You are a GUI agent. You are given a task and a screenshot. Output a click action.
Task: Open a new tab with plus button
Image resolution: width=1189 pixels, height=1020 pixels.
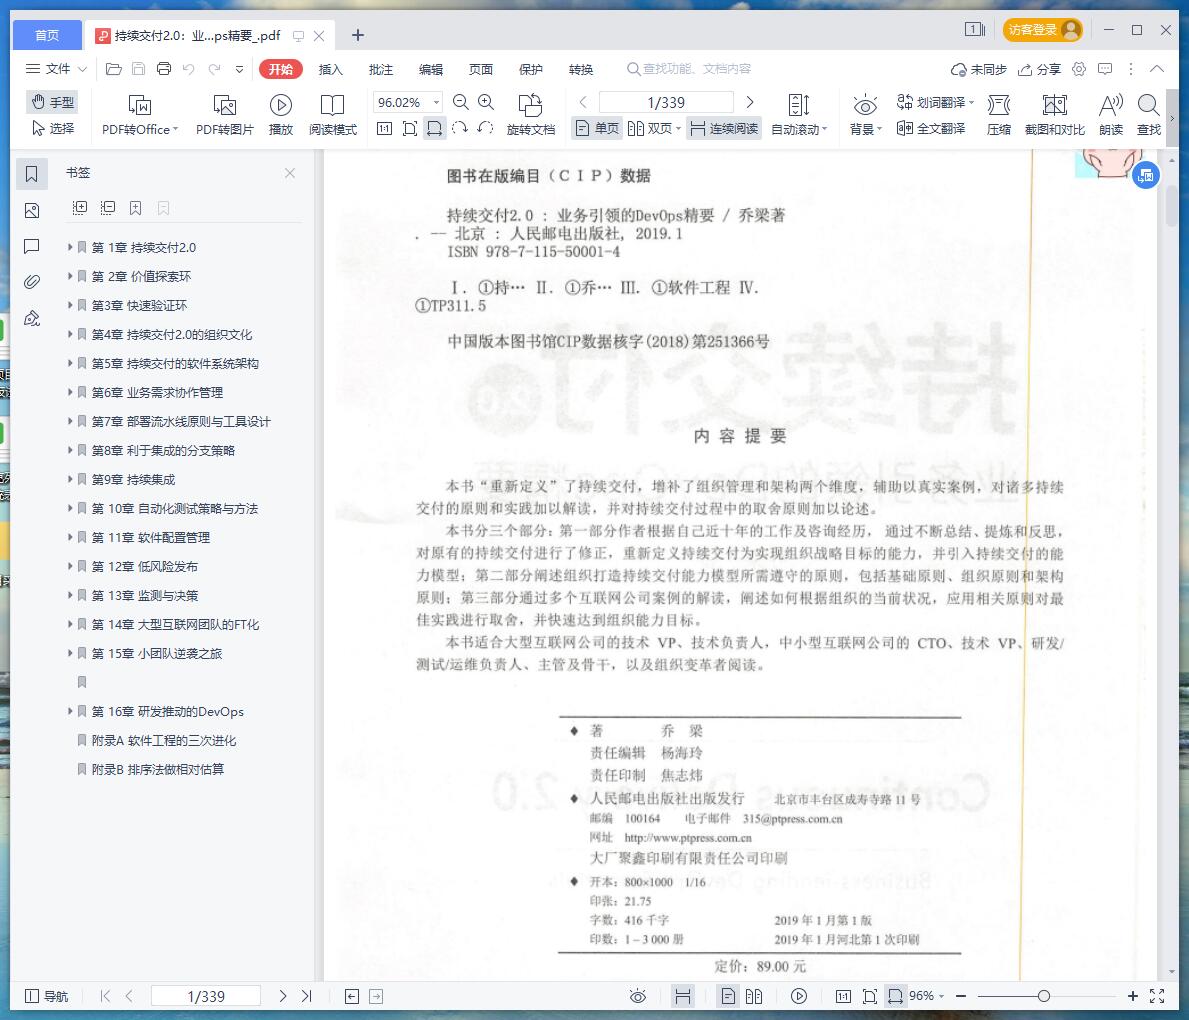(x=358, y=35)
